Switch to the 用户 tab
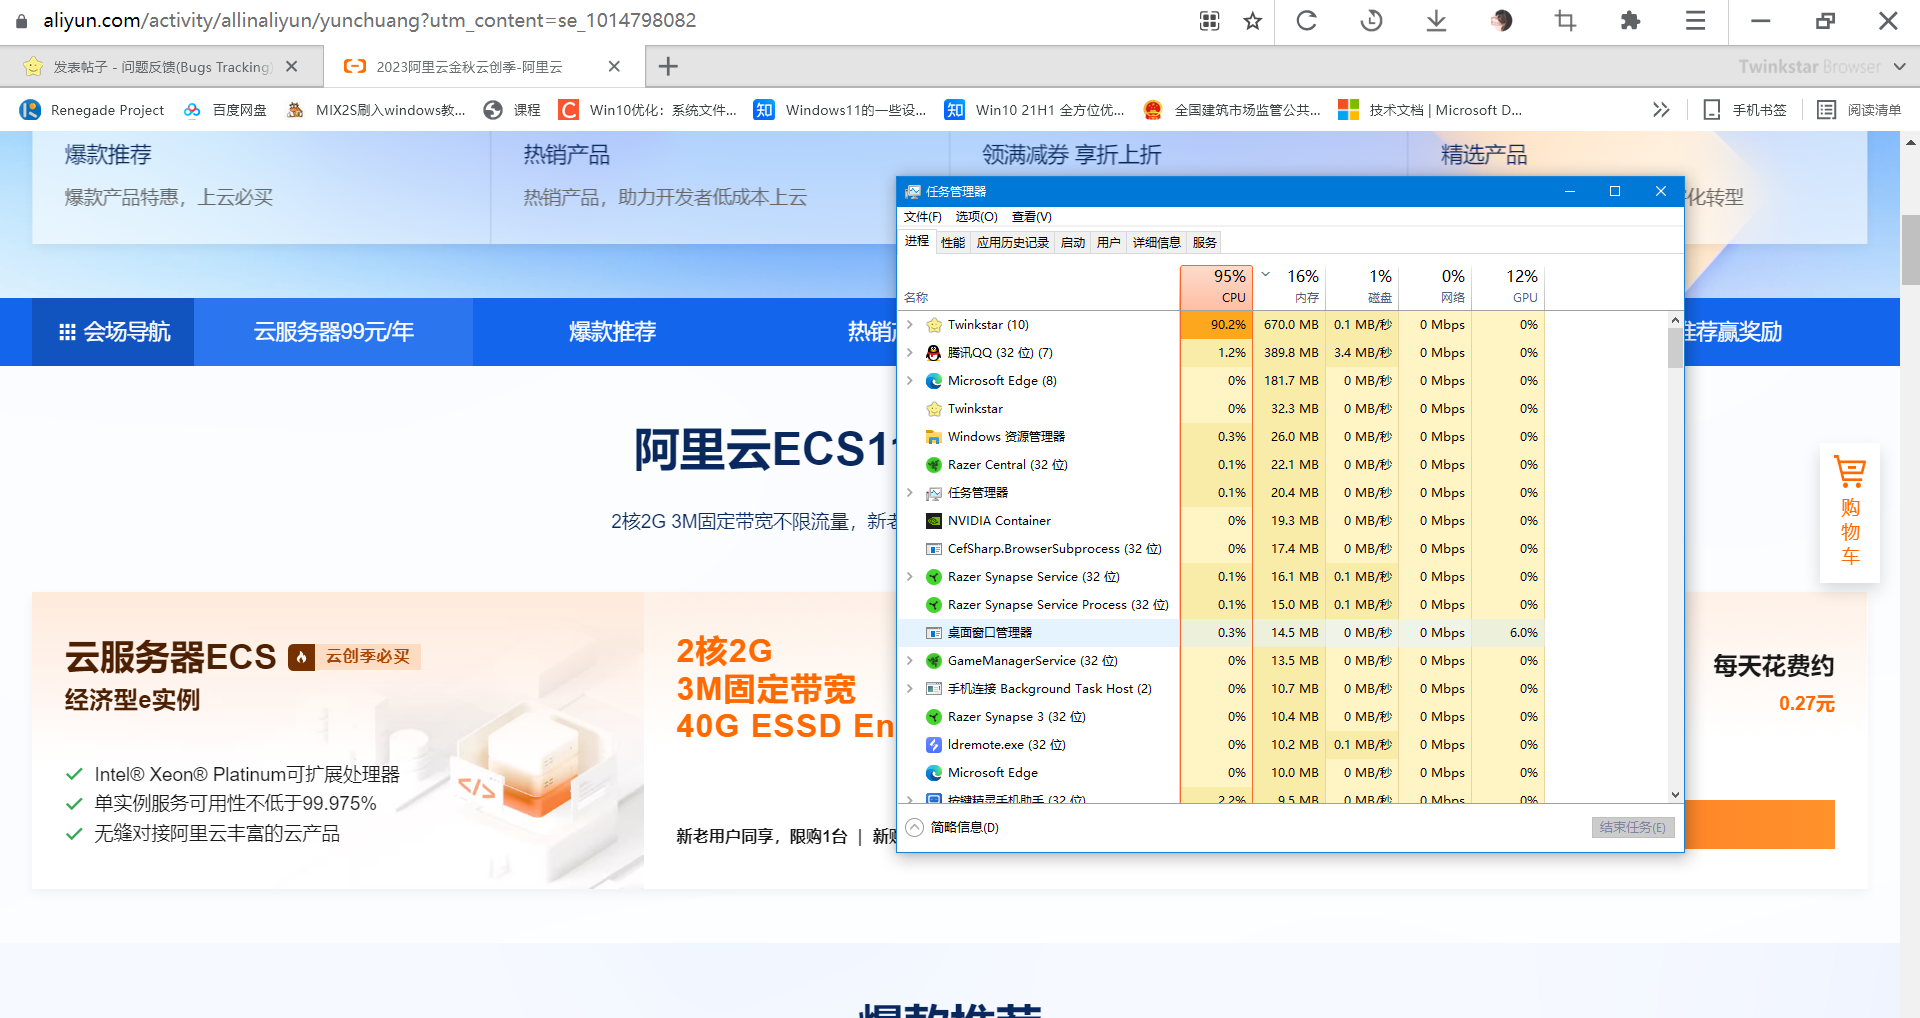The height and width of the screenshot is (1018, 1920). click(1109, 243)
